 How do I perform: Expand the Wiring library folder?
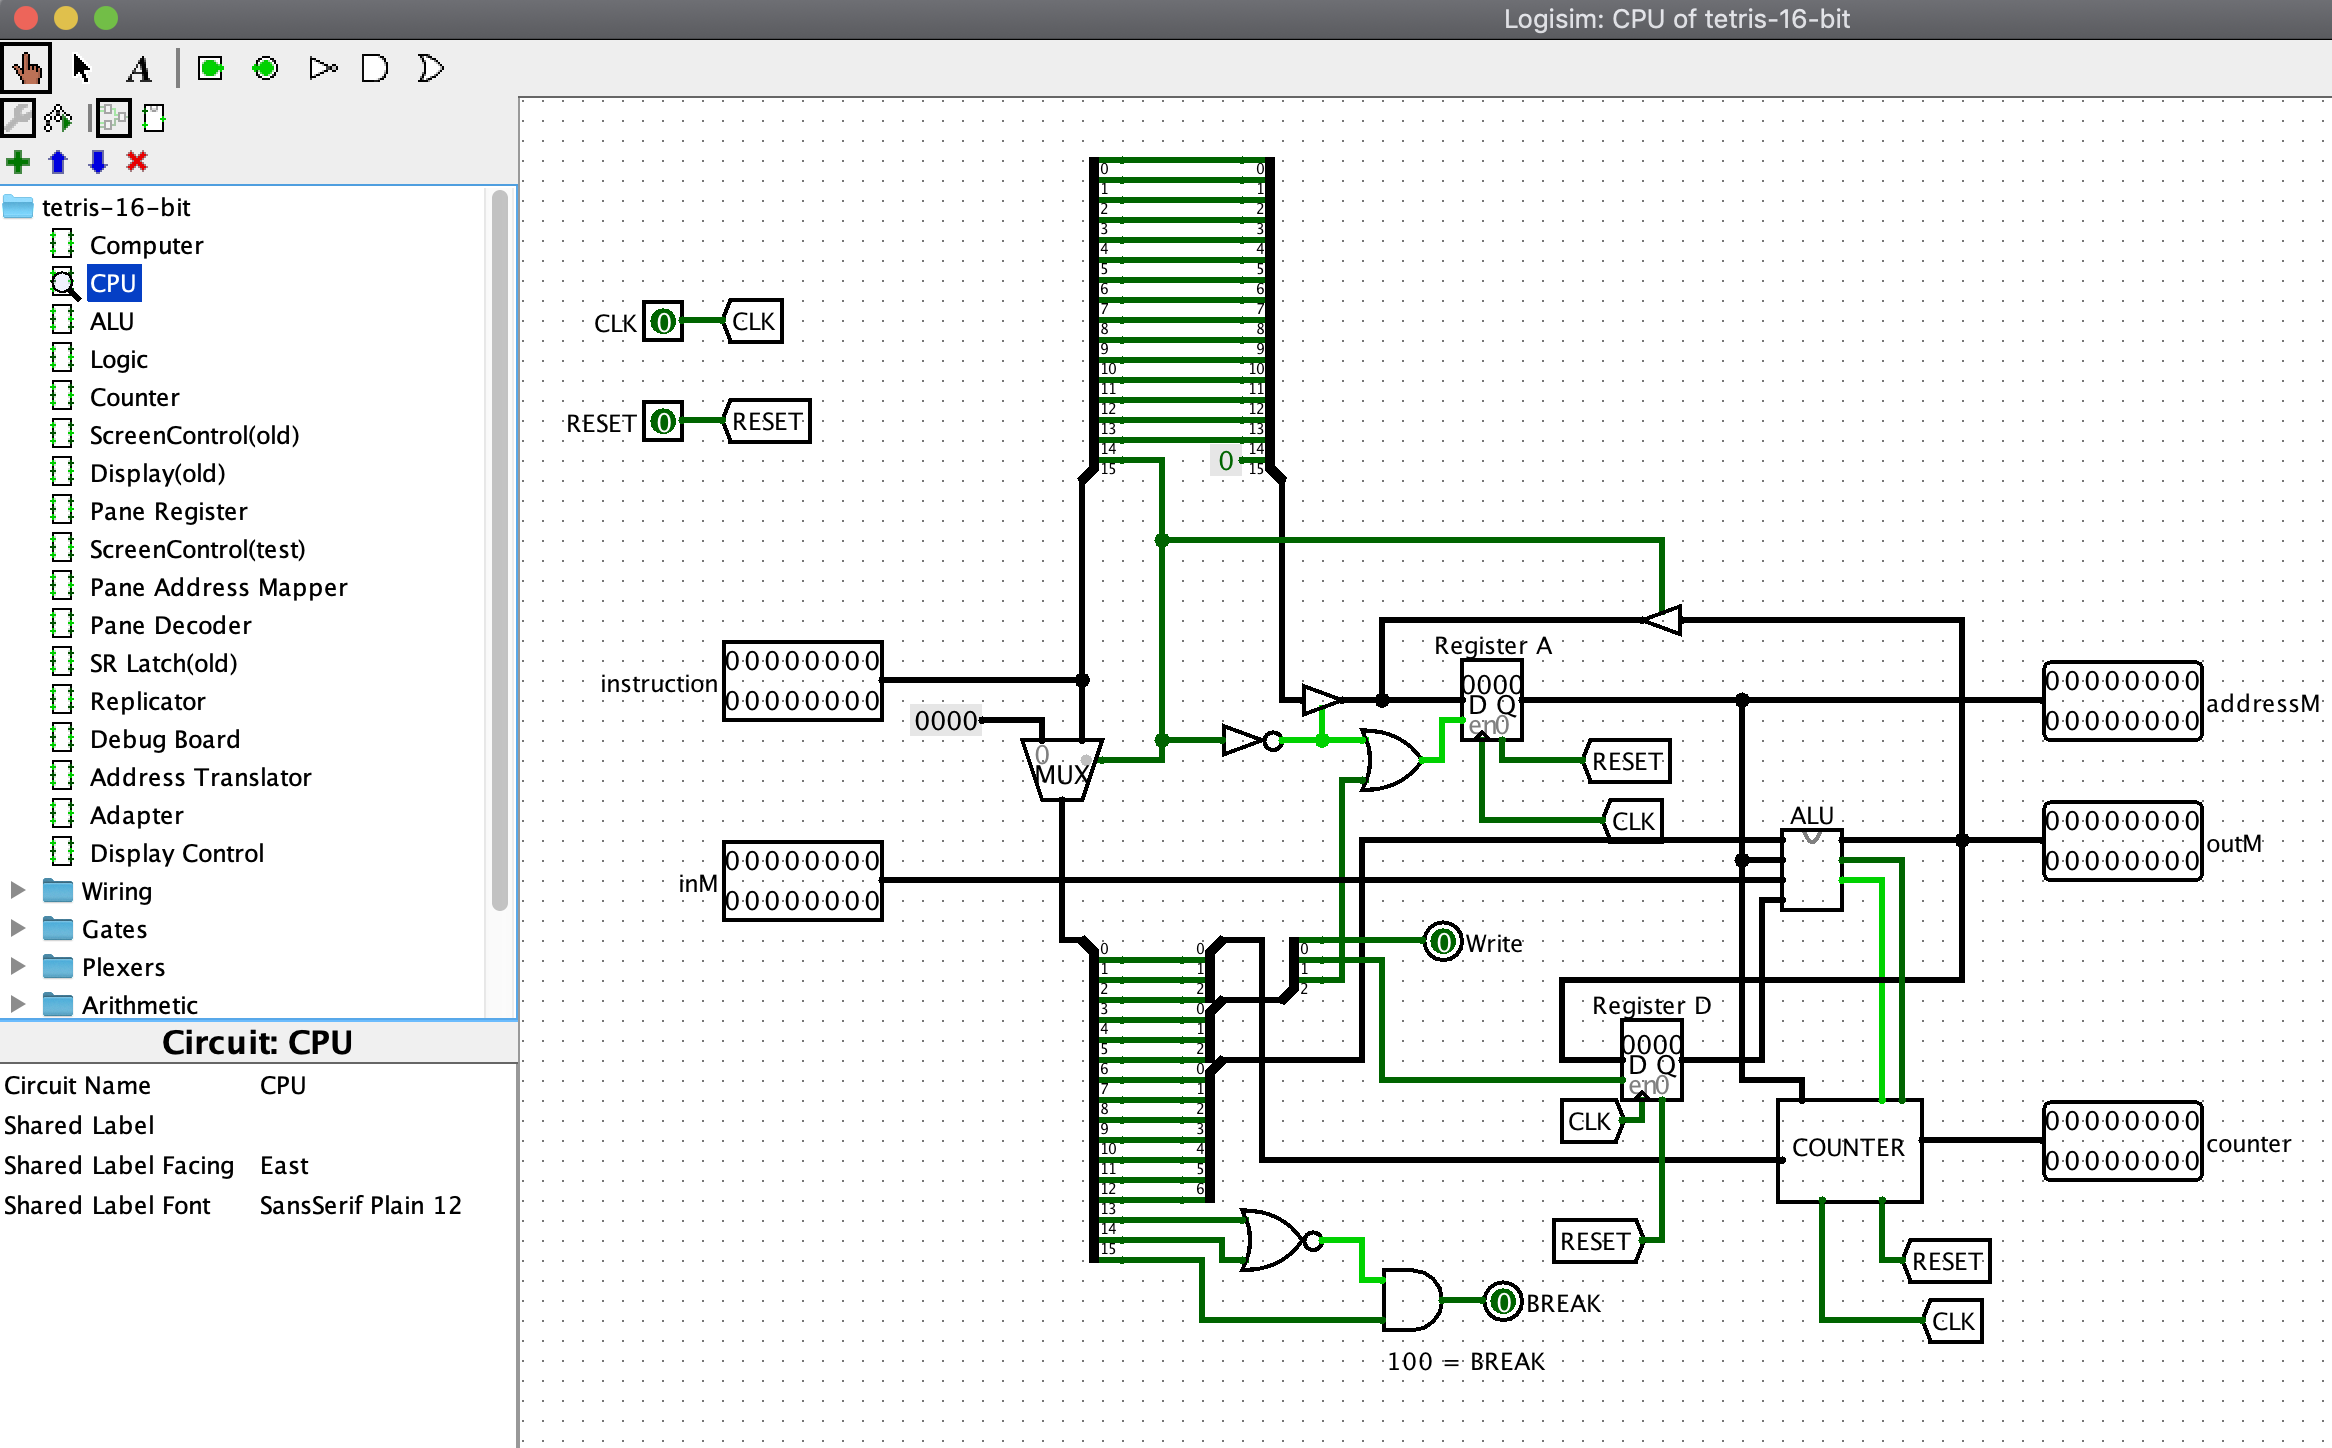pos(18,890)
